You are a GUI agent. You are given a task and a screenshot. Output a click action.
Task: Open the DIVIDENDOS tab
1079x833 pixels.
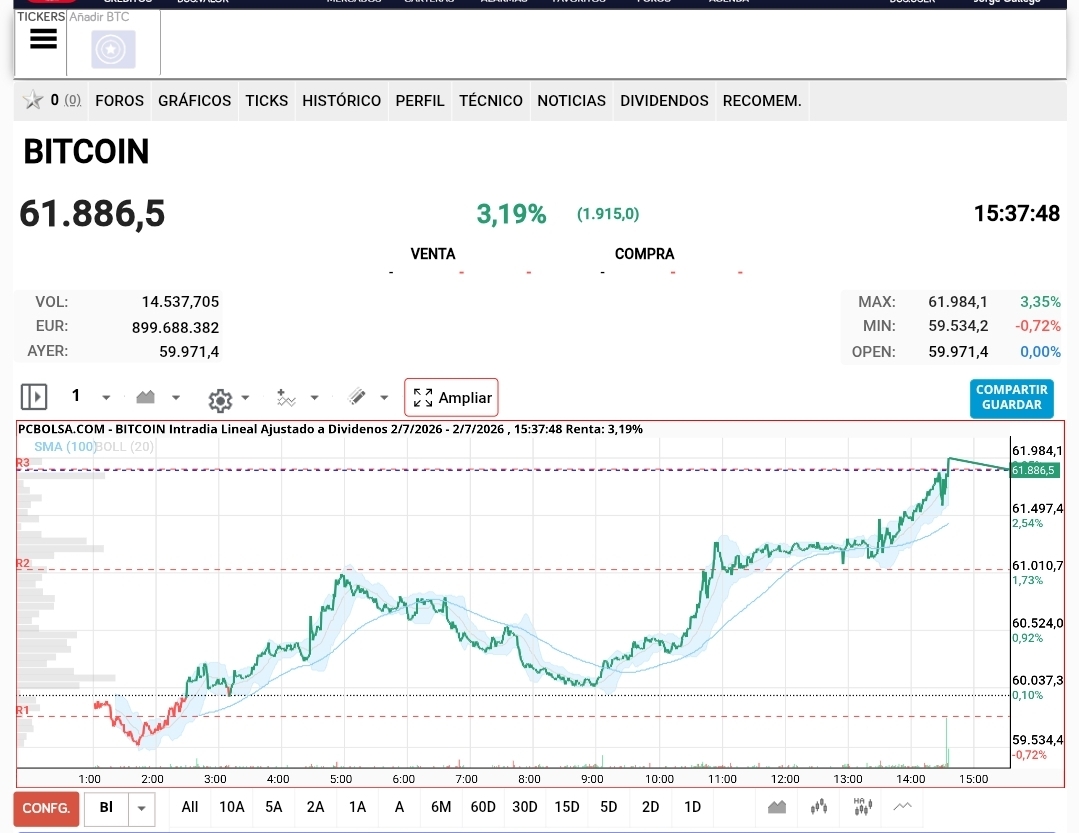(664, 101)
